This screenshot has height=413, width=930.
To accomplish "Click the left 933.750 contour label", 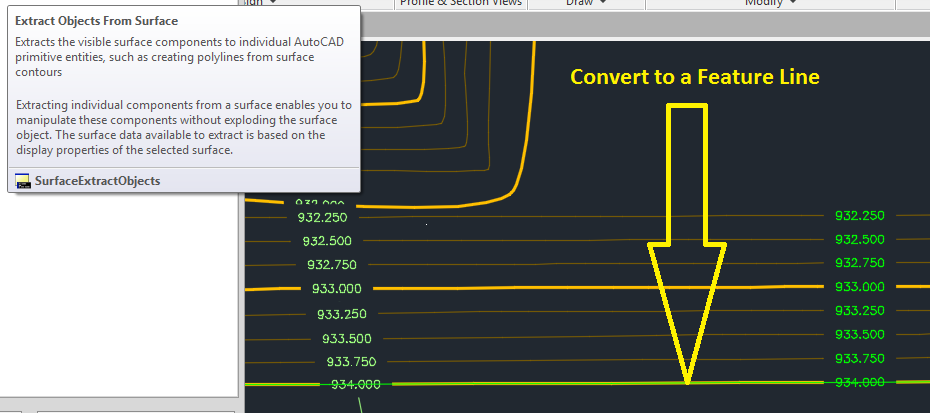I will click(x=351, y=361).
